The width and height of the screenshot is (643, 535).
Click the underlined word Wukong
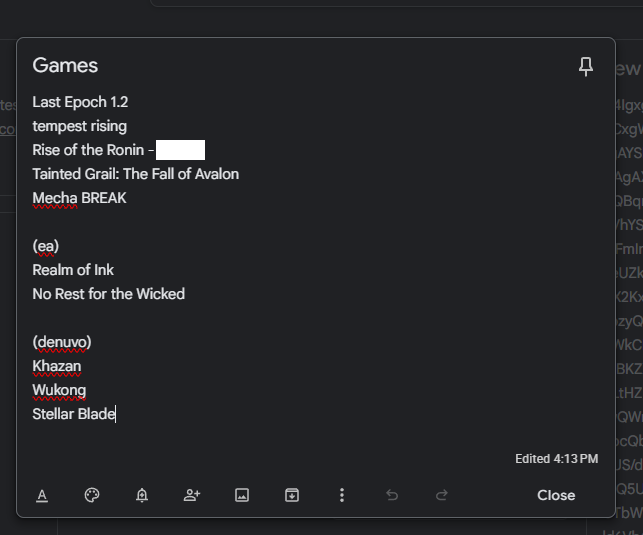pyautogui.click(x=59, y=390)
